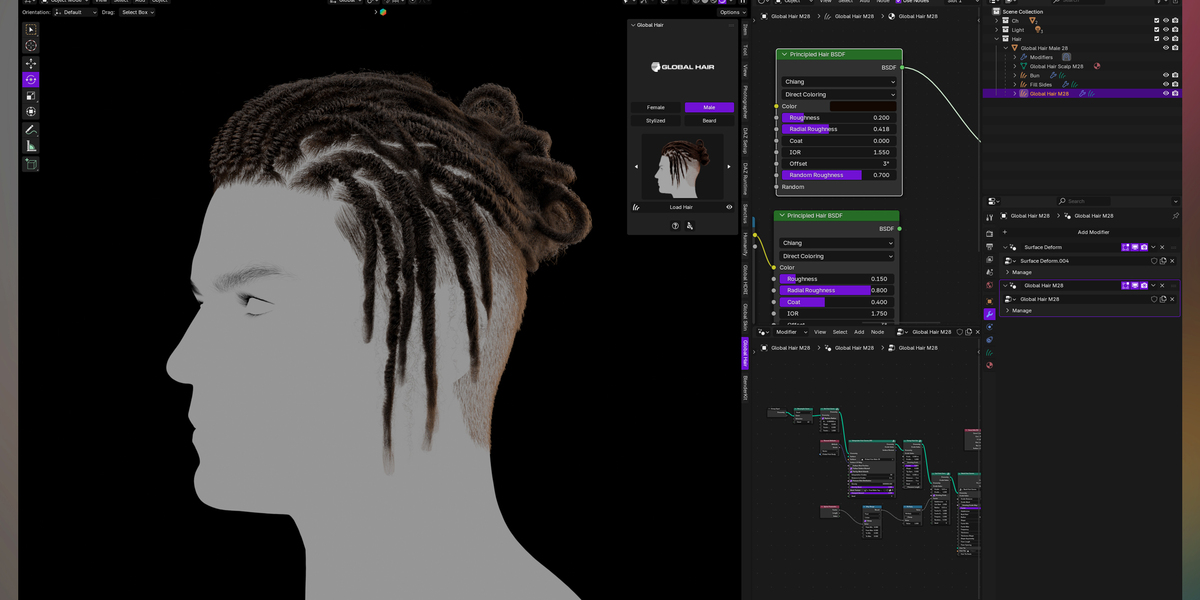Click the help question mark in Global Hair panel

pos(674,226)
